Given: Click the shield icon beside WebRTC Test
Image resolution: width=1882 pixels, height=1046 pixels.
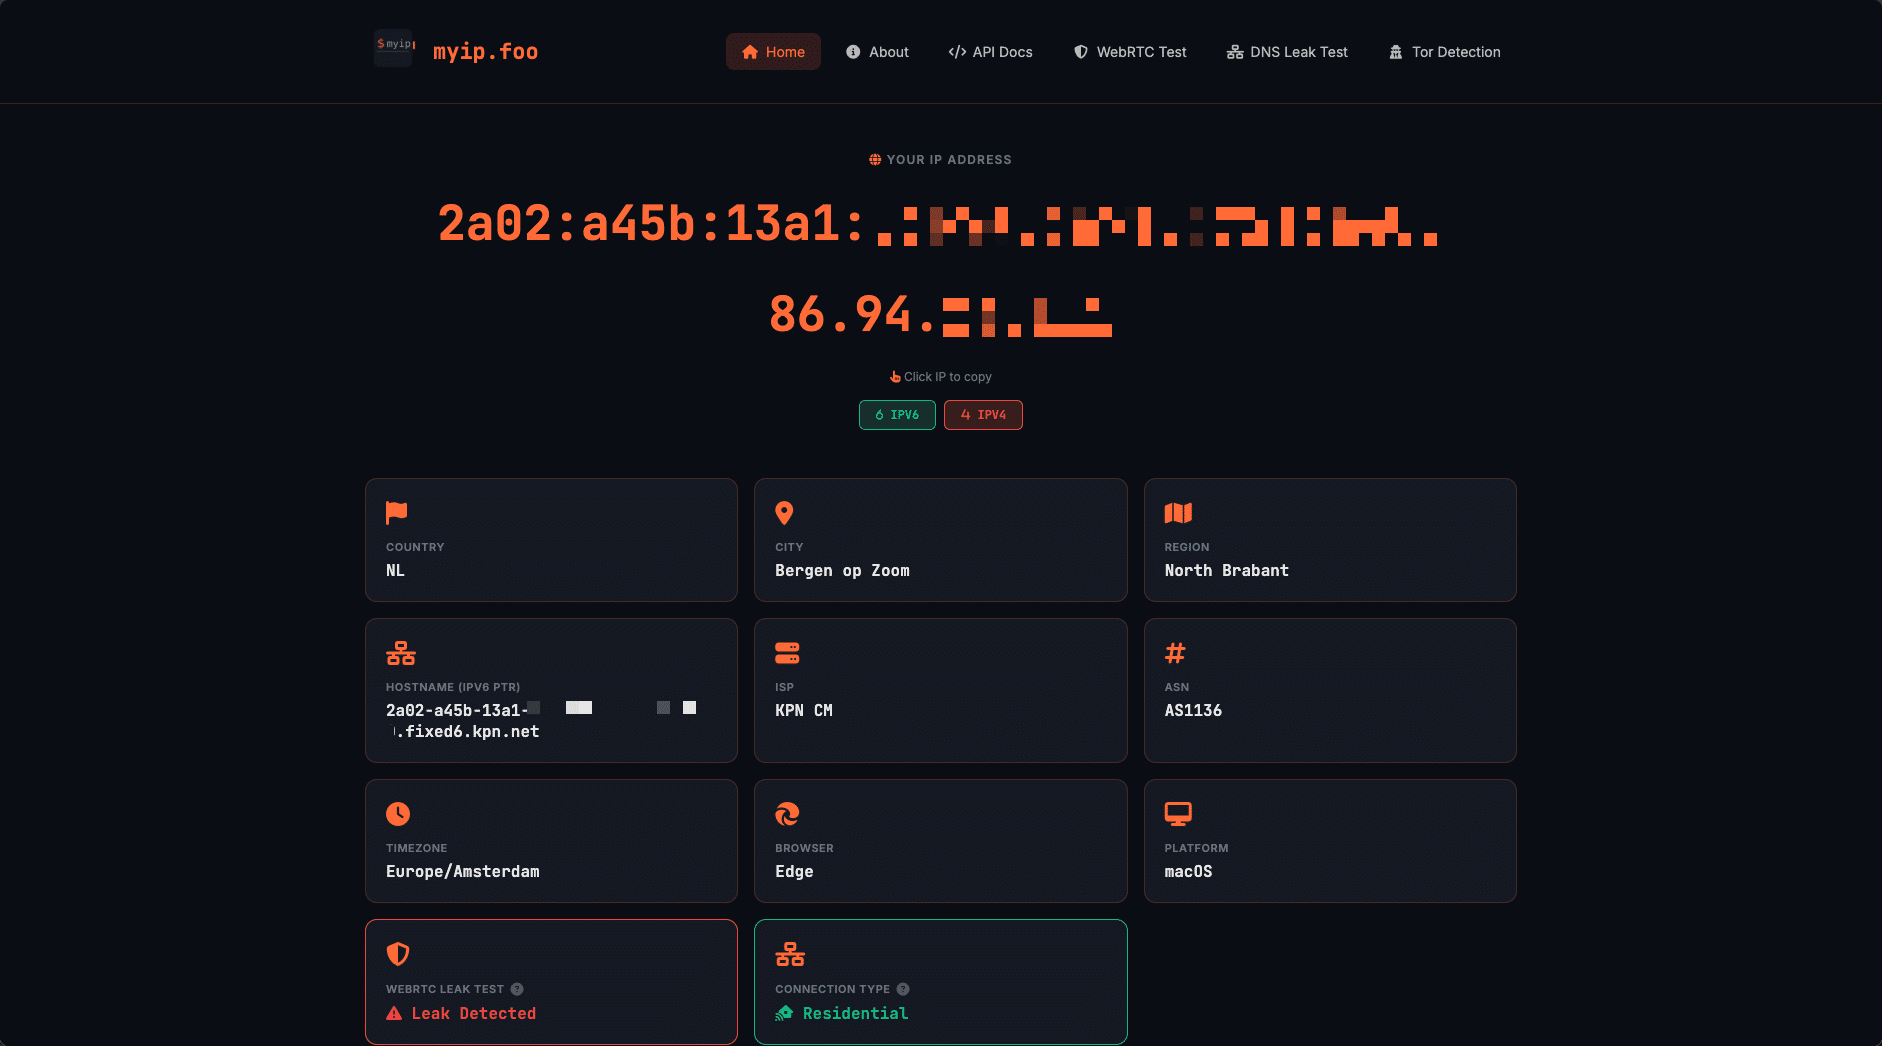Looking at the screenshot, I should coord(1081,52).
